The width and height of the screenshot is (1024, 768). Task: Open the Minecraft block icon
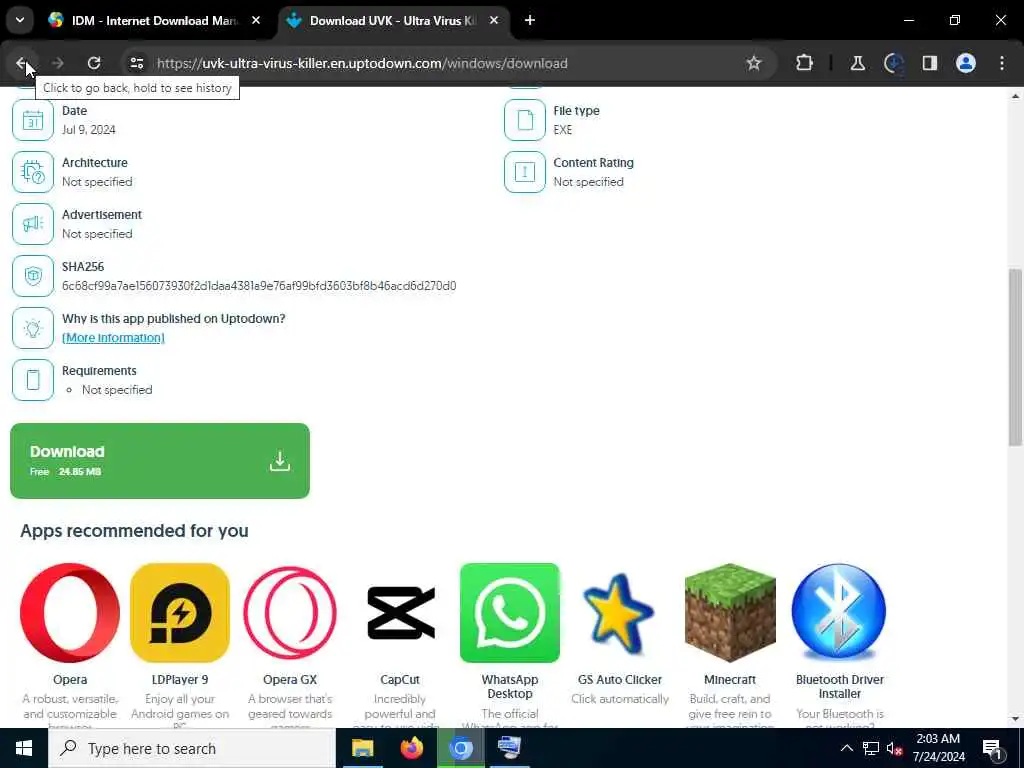pyautogui.click(x=729, y=613)
